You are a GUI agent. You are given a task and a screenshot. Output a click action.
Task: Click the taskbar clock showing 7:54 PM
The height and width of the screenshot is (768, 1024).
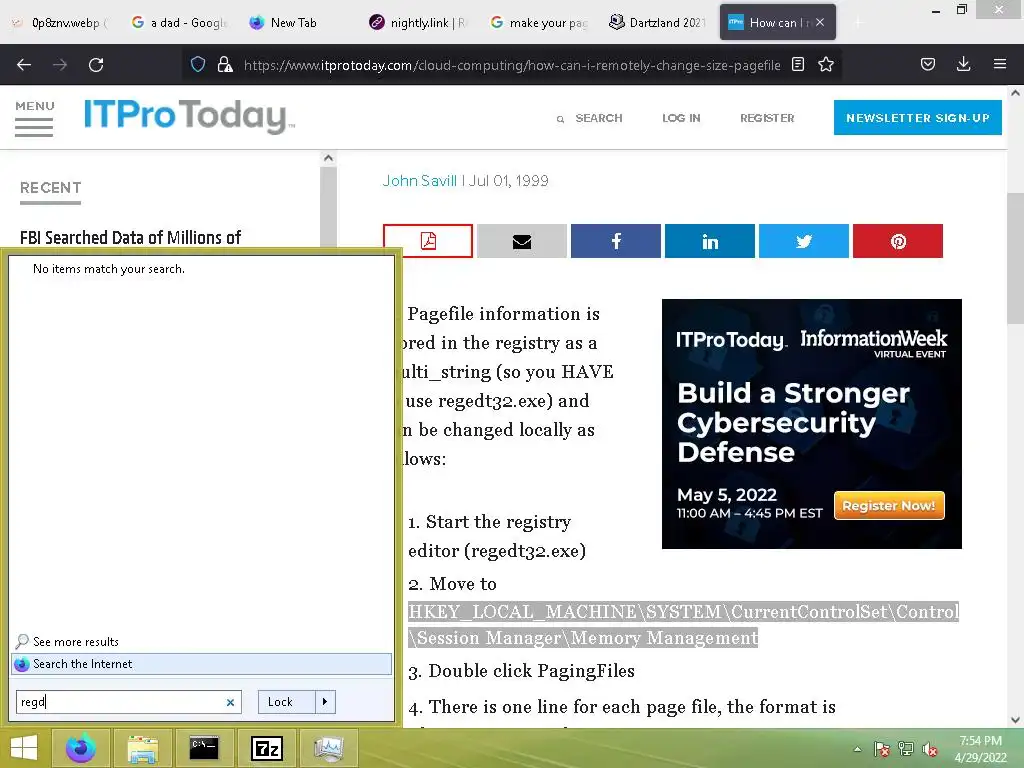click(980, 749)
